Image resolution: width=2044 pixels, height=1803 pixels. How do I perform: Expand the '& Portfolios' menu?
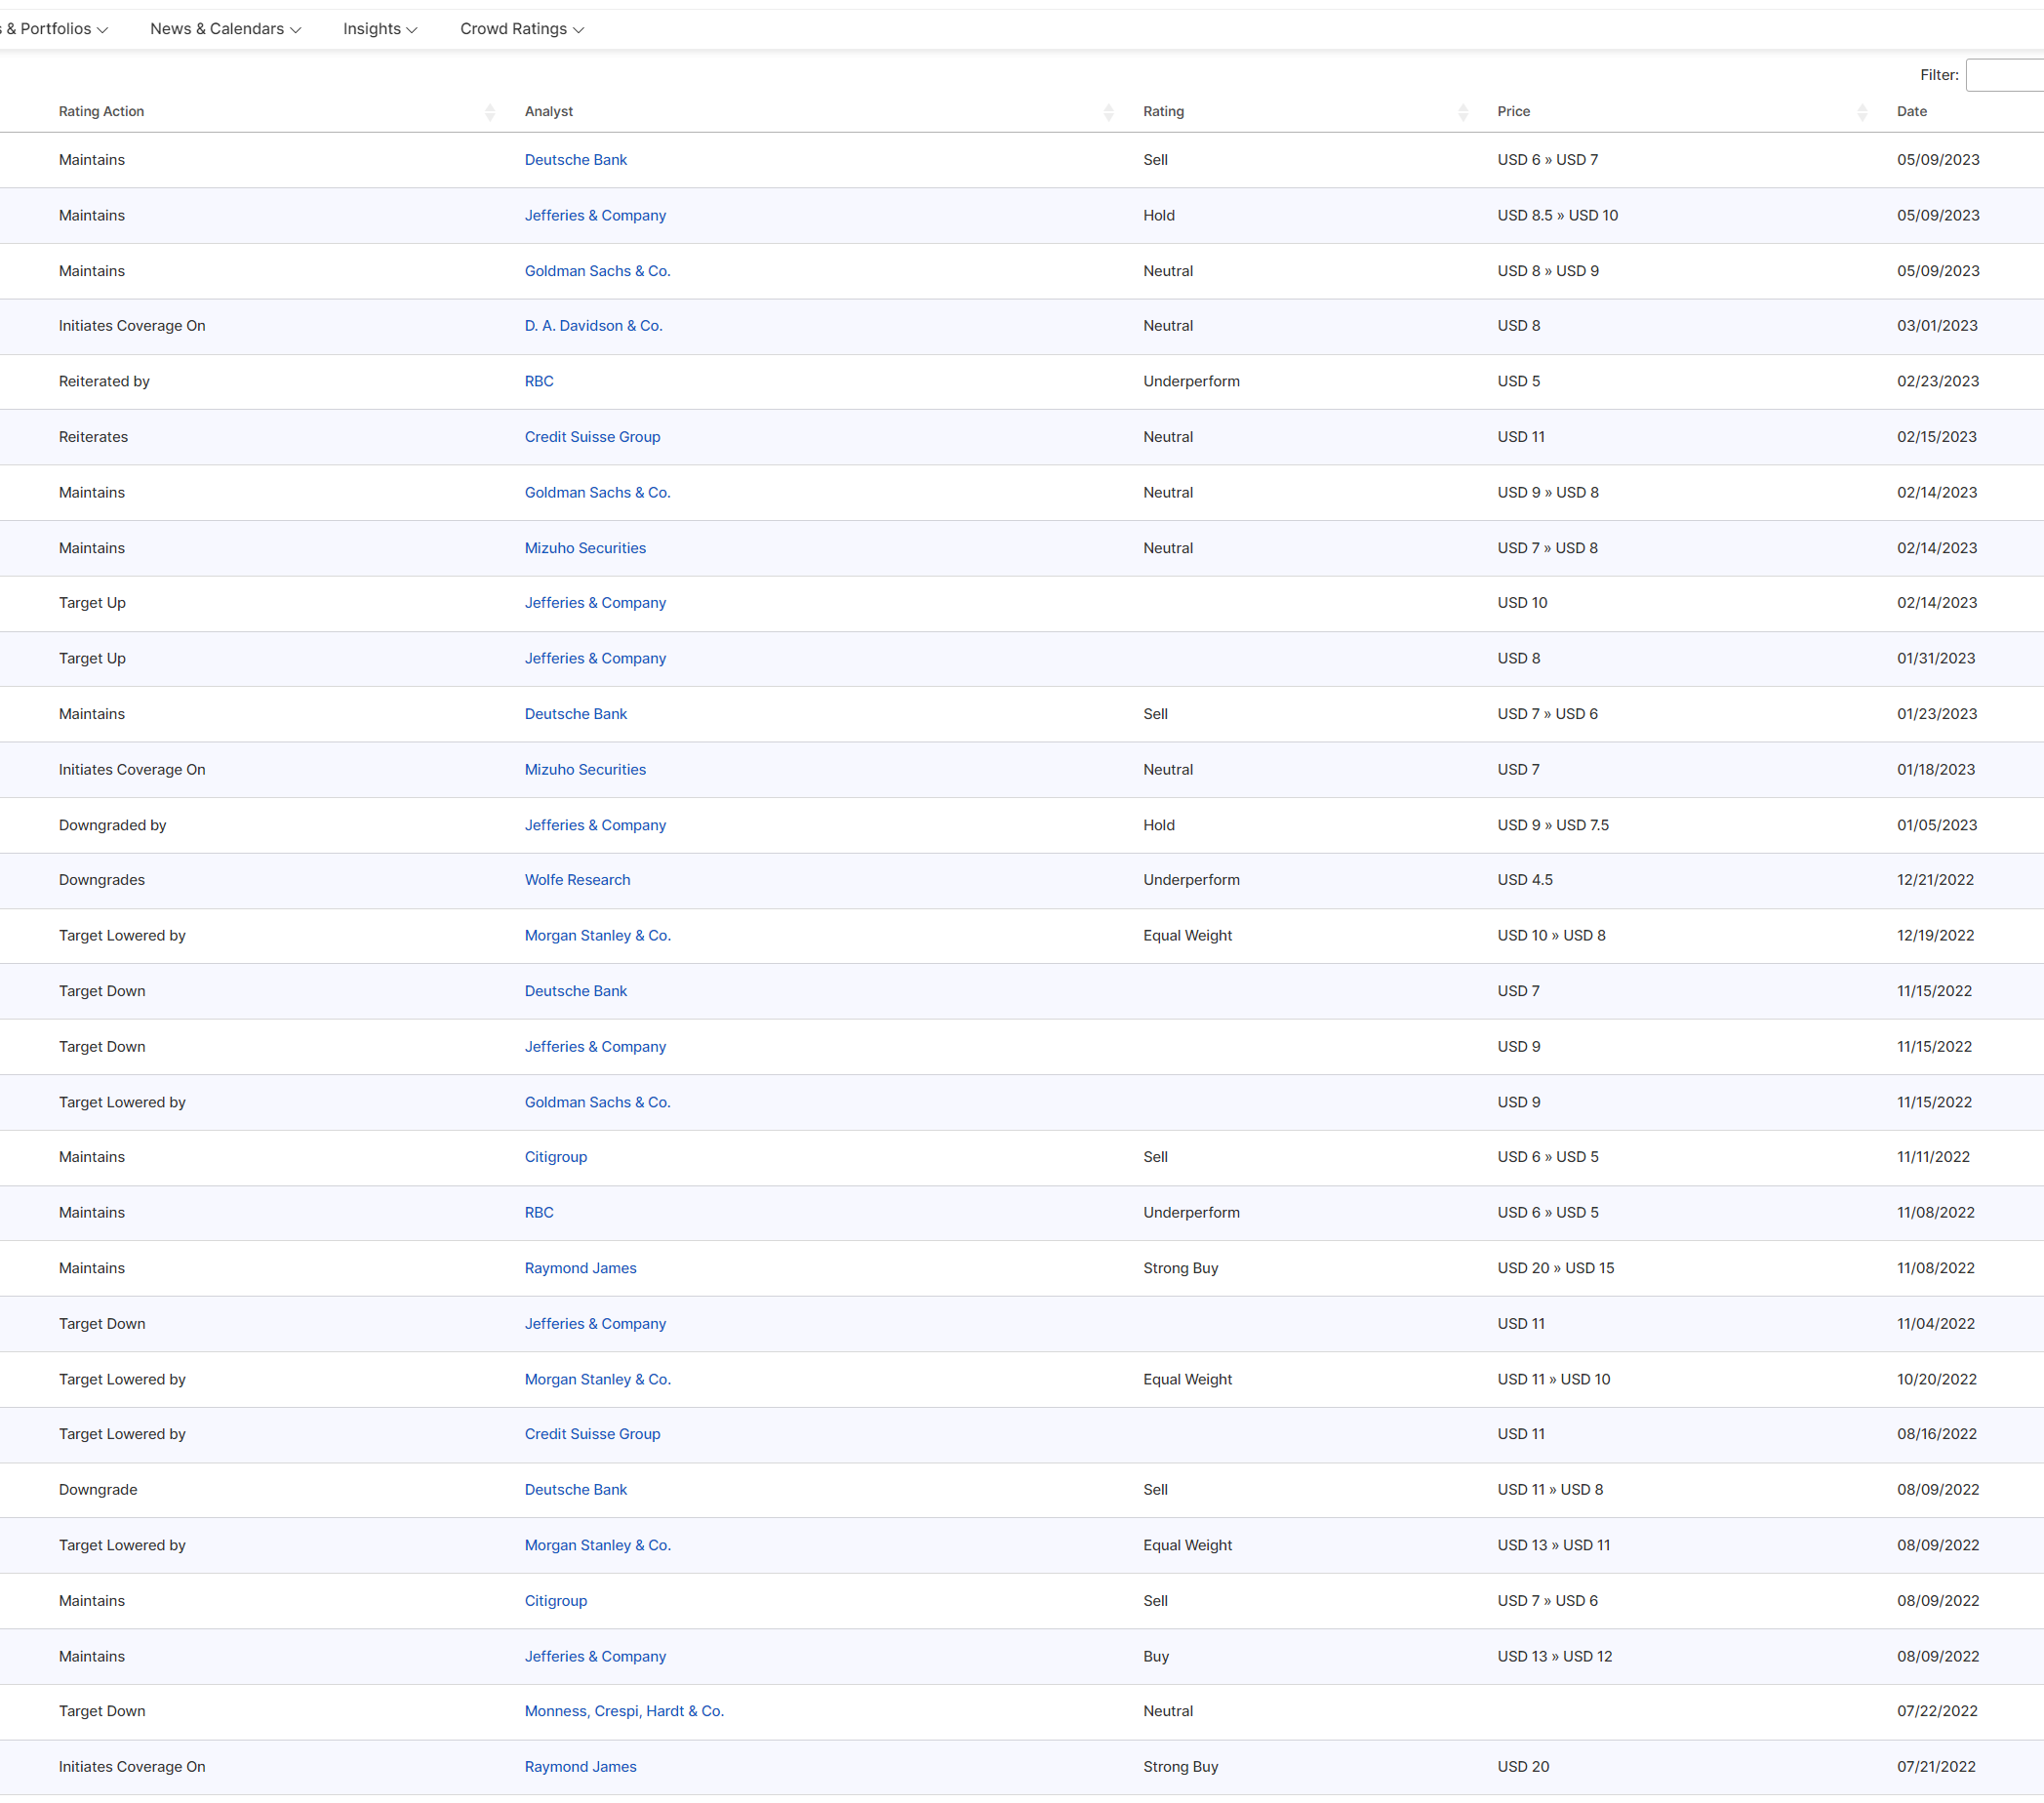pyautogui.click(x=54, y=29)
